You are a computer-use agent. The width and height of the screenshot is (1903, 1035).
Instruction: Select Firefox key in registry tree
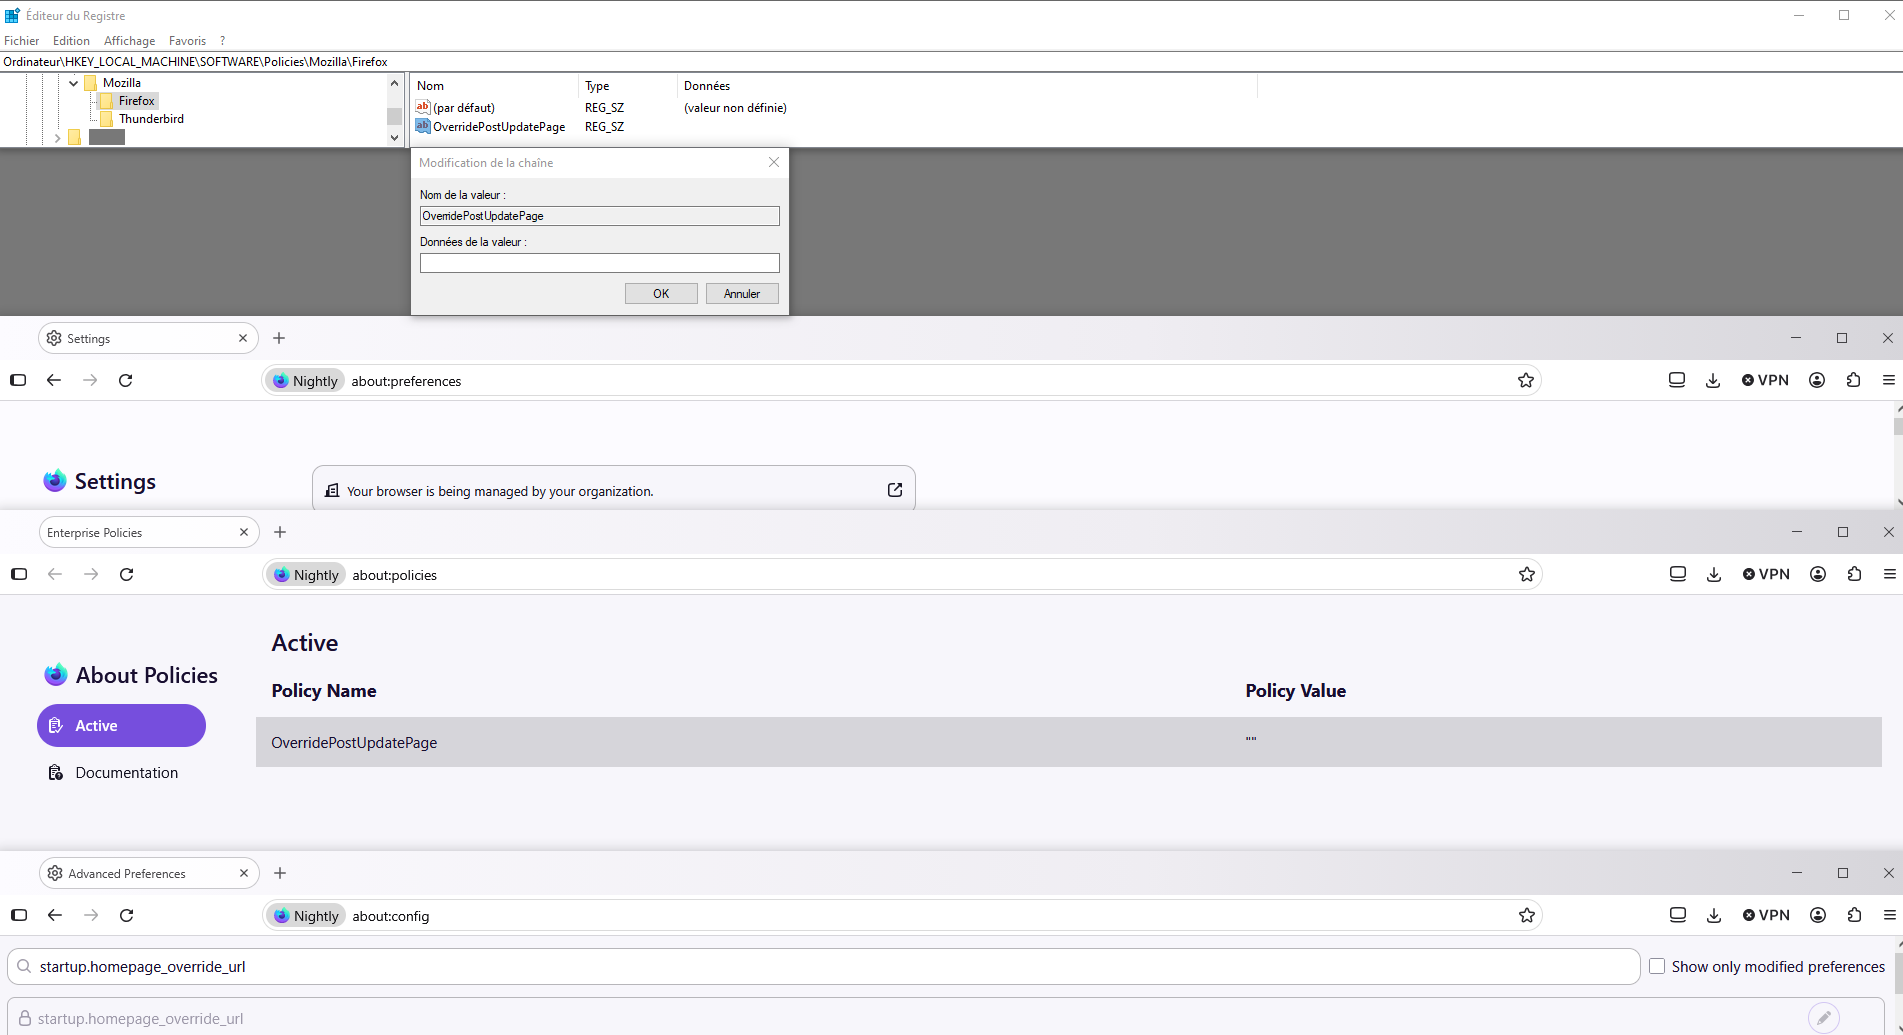pyautogui.click(x=136, y=101)
